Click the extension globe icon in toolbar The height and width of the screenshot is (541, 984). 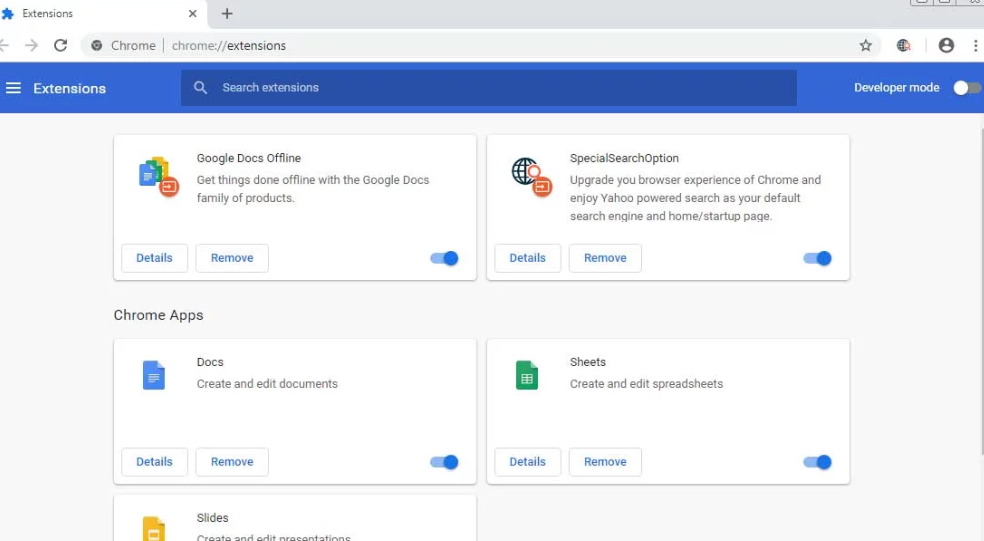click(904, 45)
